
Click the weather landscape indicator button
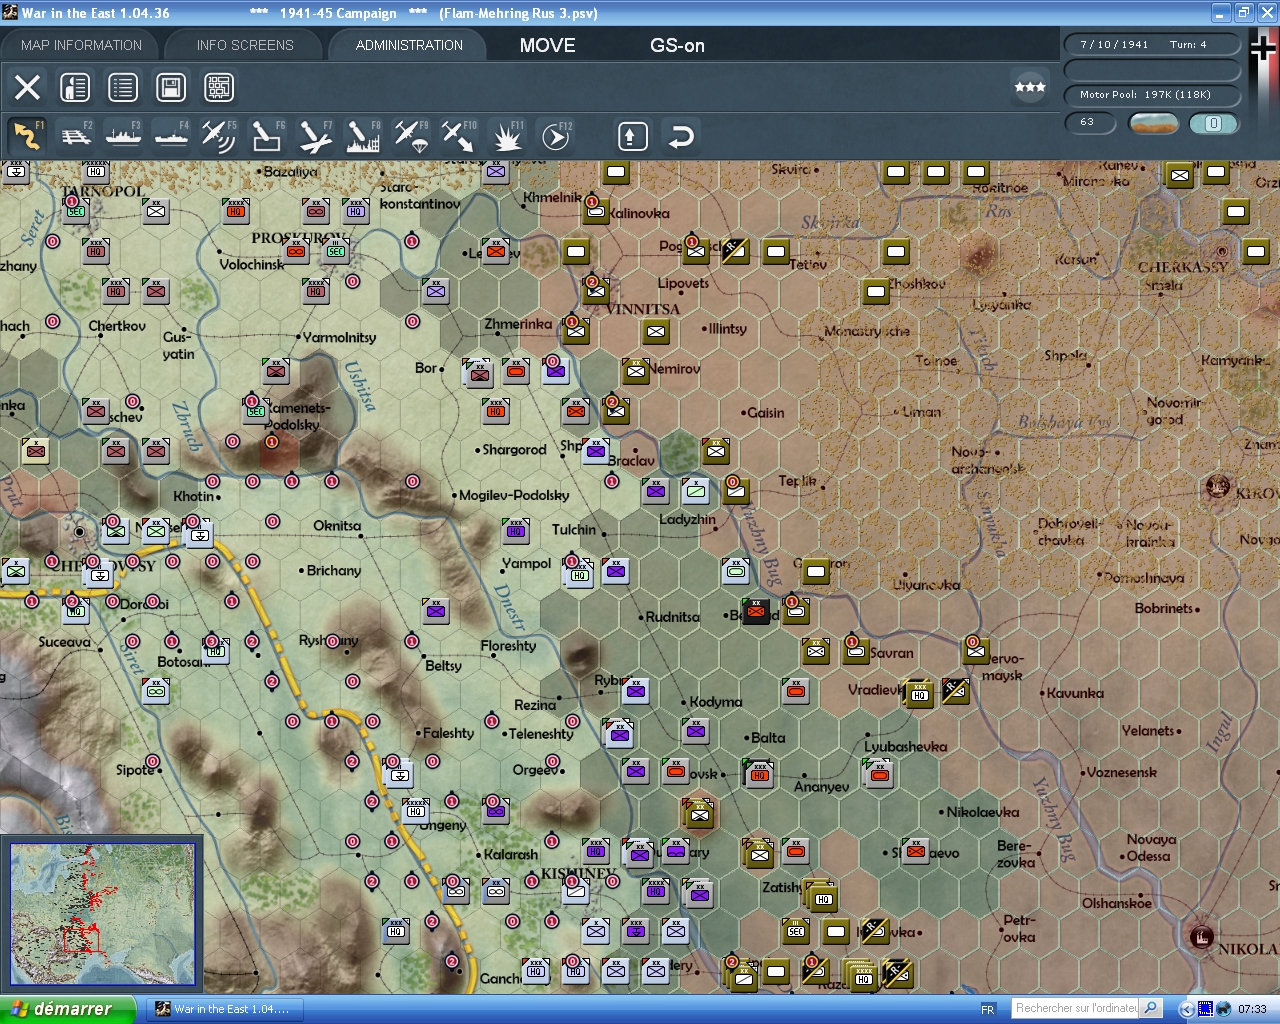pos(1153,123)
